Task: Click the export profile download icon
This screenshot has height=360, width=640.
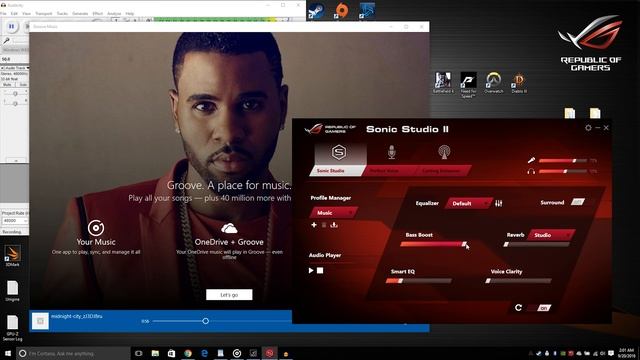Action: [334, 225]
